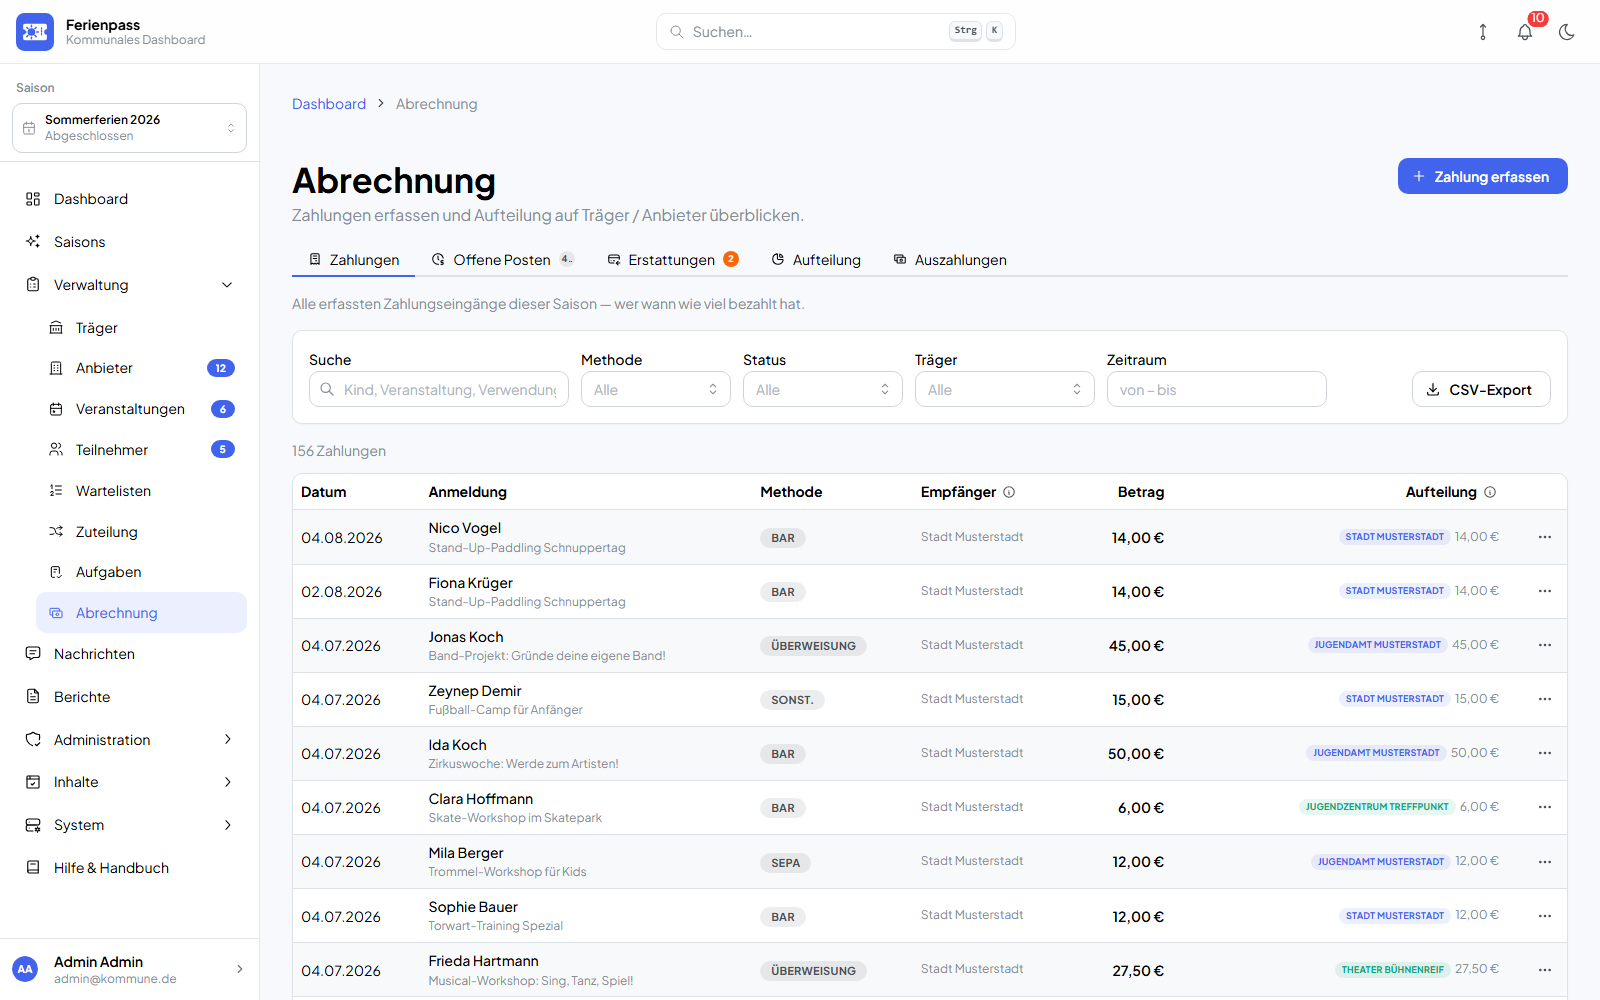Viewport: 1600px width, 1000px height.
Task: Expand the System section
Action: pyautogui.click(x=129, y=825)
